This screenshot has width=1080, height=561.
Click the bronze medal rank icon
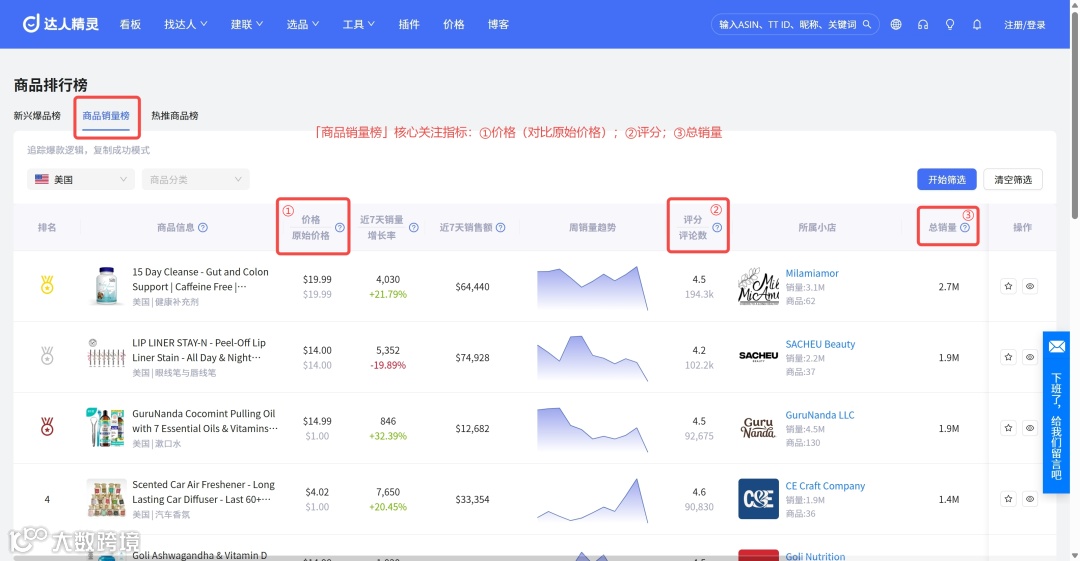47,427
